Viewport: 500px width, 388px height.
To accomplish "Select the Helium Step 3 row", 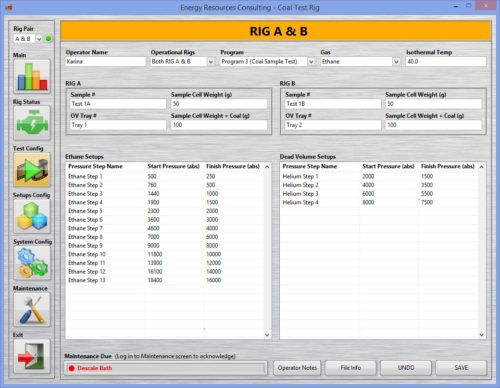I will [379, 194].
